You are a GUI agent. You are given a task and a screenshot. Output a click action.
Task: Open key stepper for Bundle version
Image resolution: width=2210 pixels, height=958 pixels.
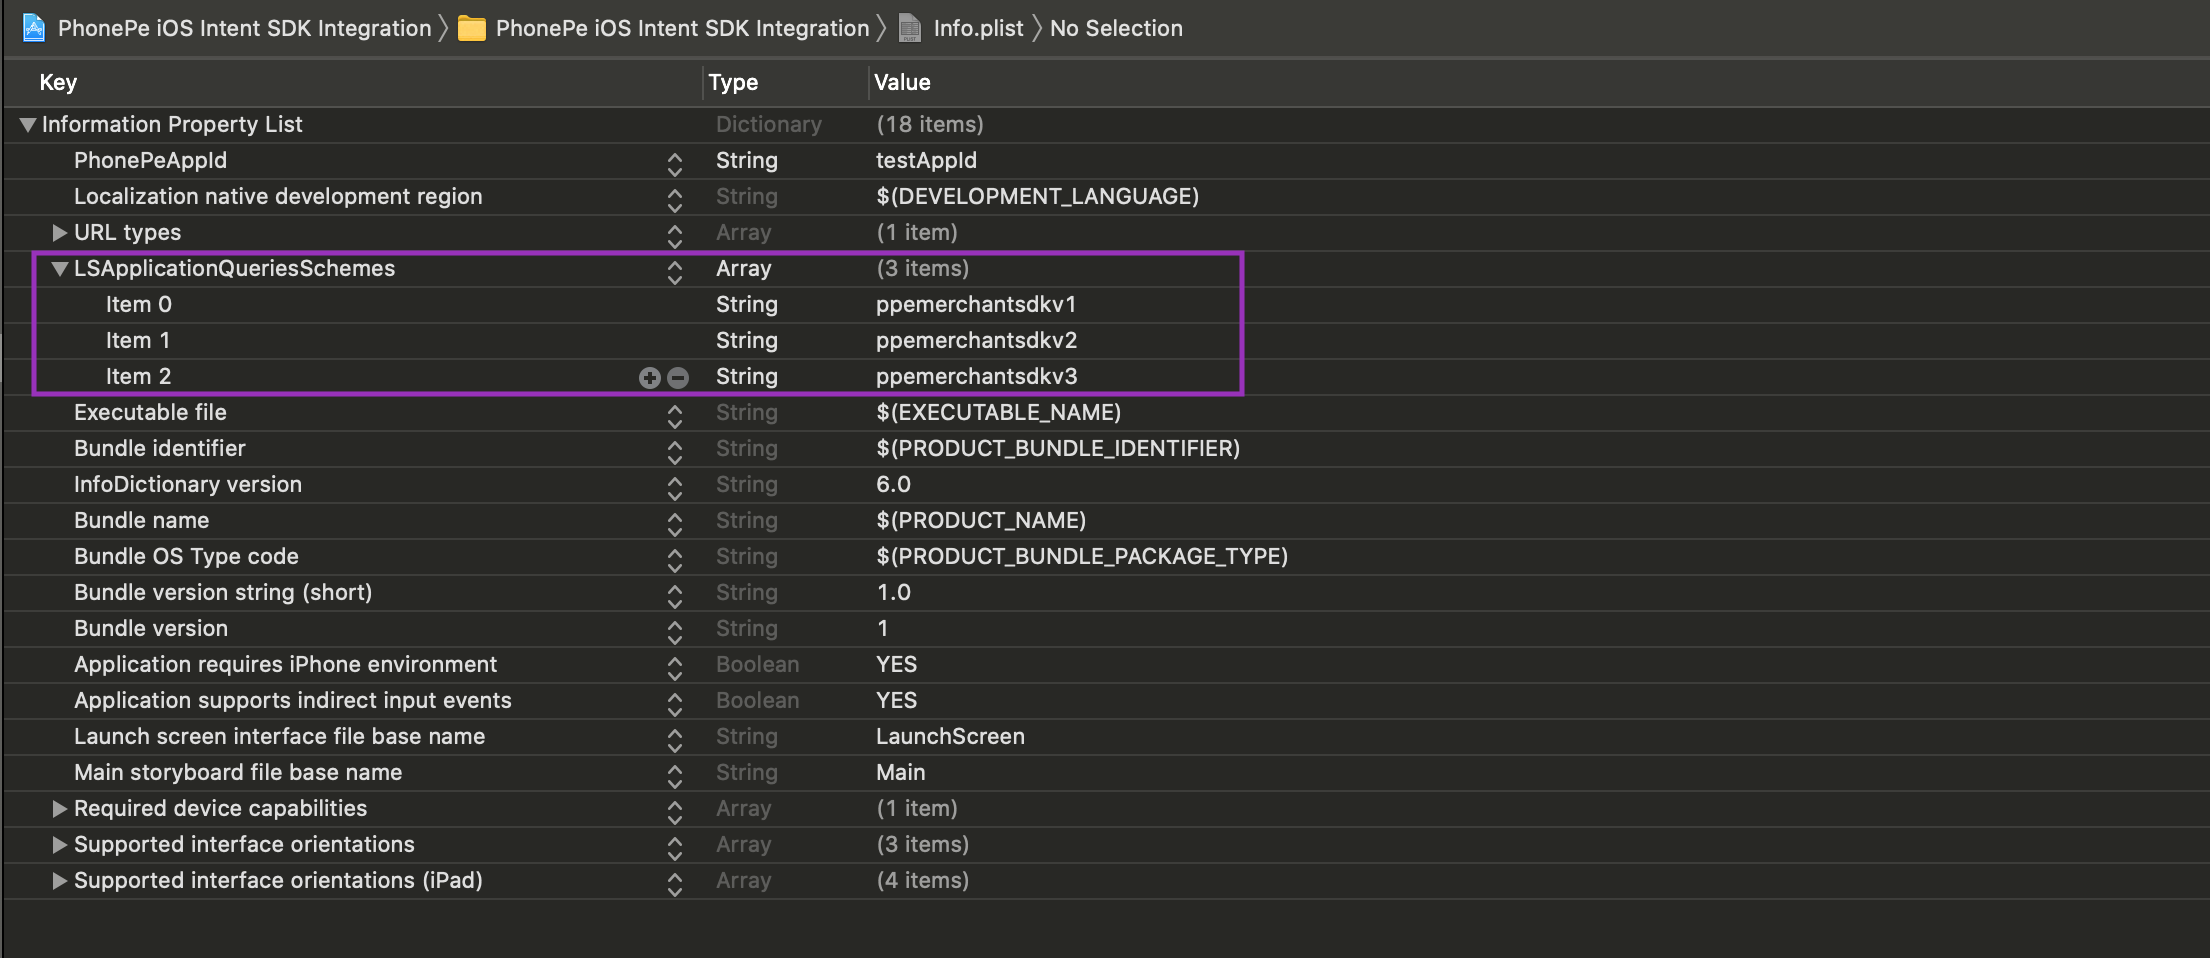coord(675,632)
